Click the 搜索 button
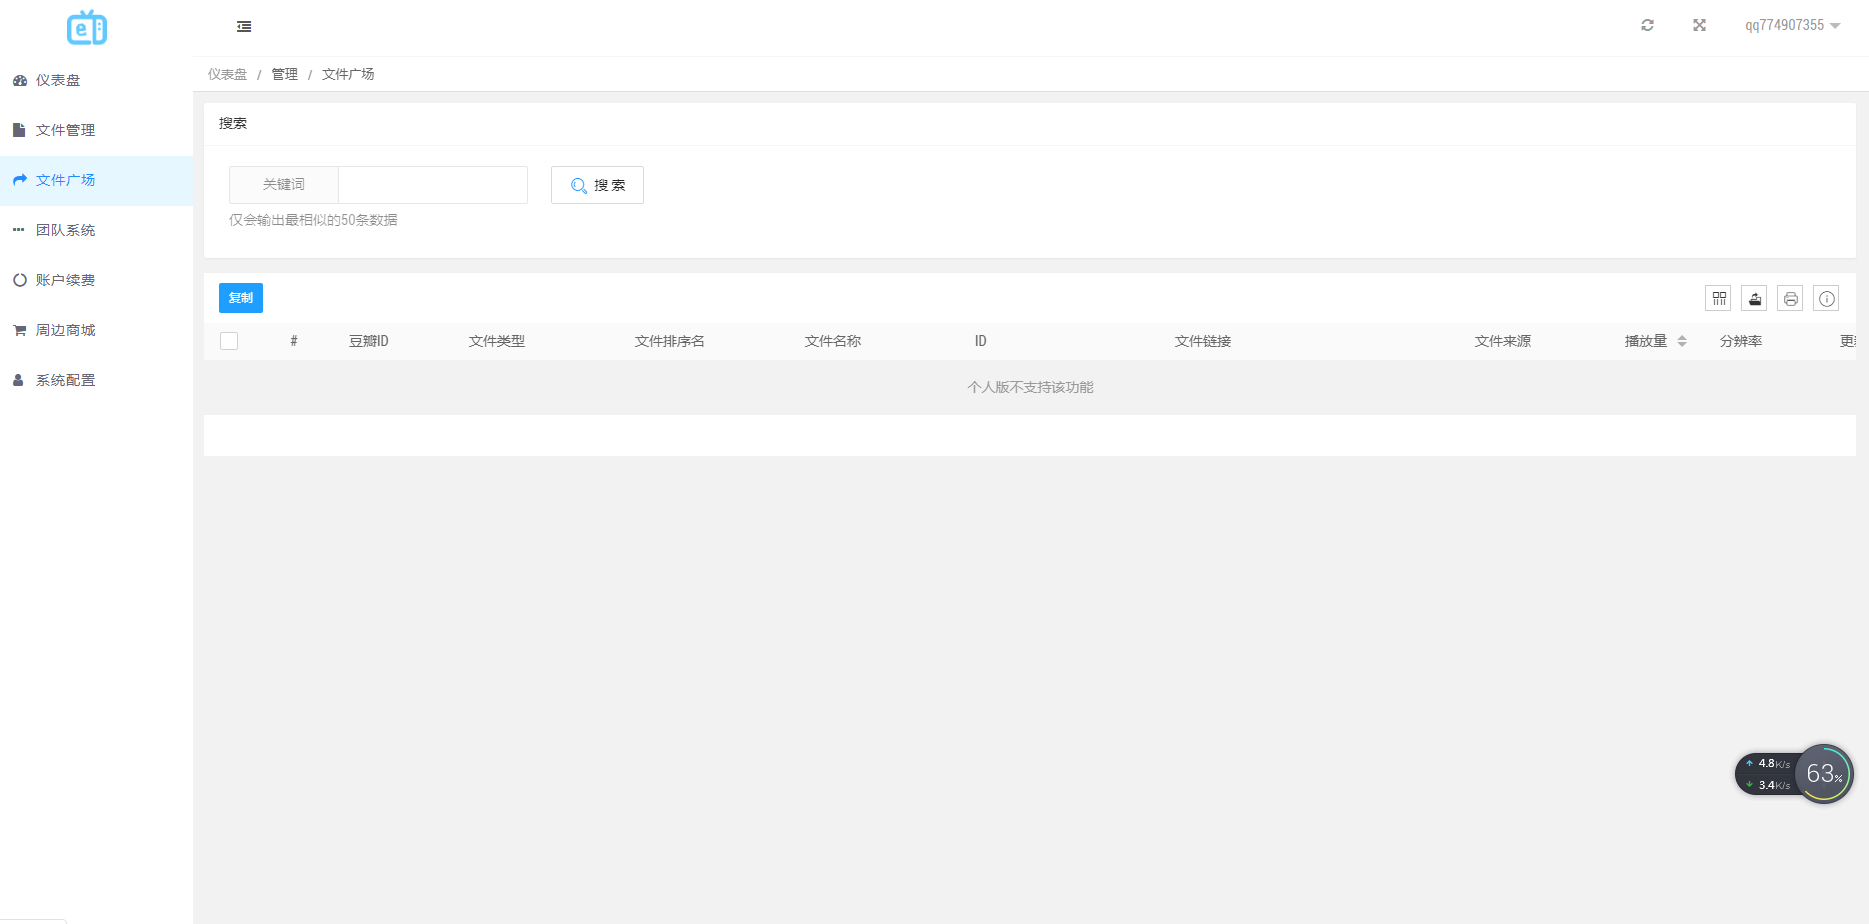1869x924 pixels. click(597, 185)
